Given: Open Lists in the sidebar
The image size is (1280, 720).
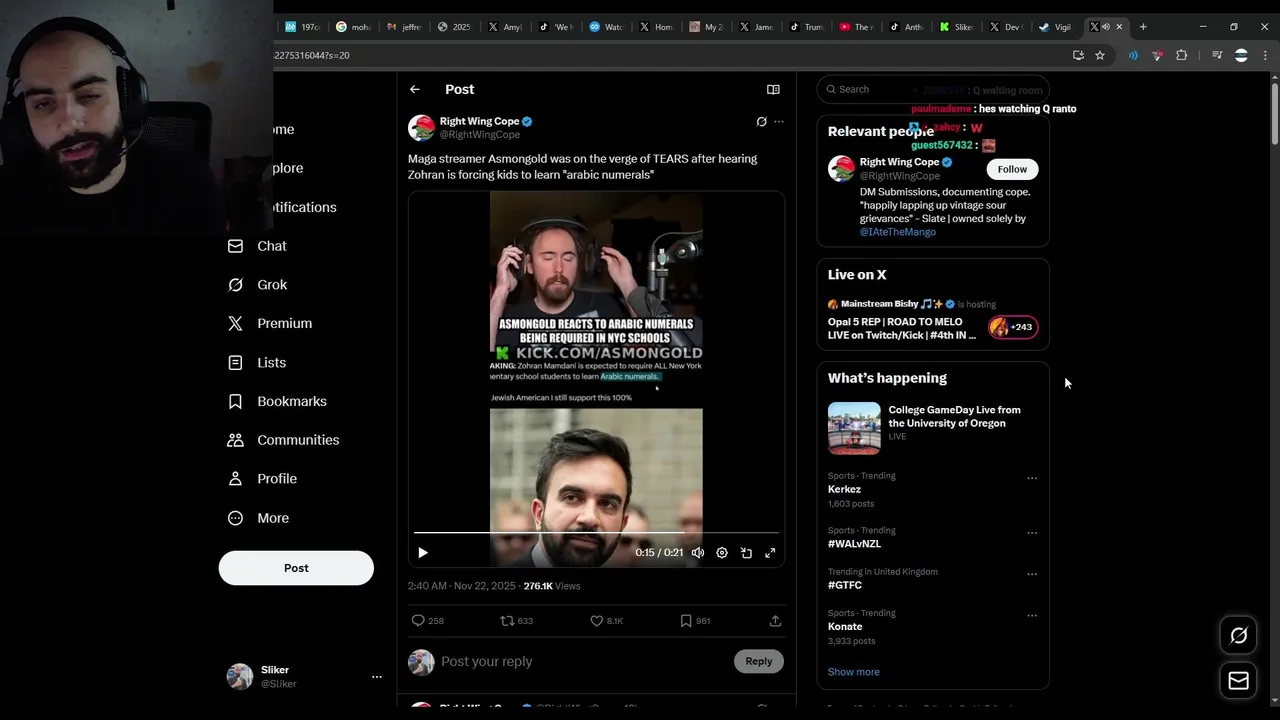Looking at the screenshot, I should click(257, 363).
